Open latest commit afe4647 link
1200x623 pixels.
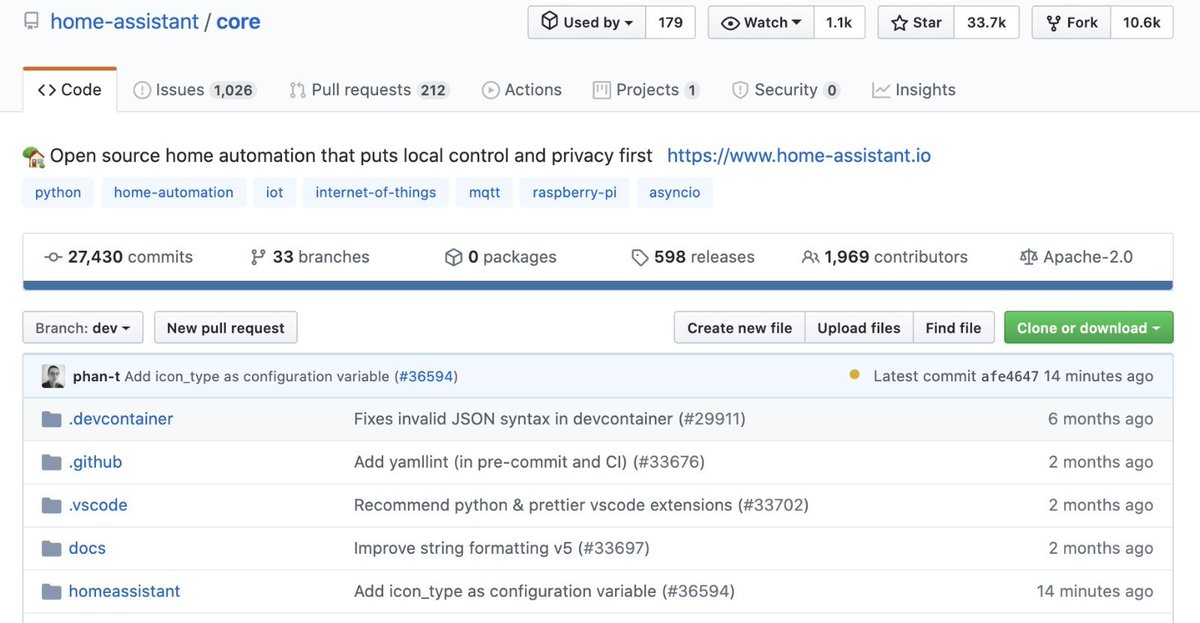(x=1010, y=376)
